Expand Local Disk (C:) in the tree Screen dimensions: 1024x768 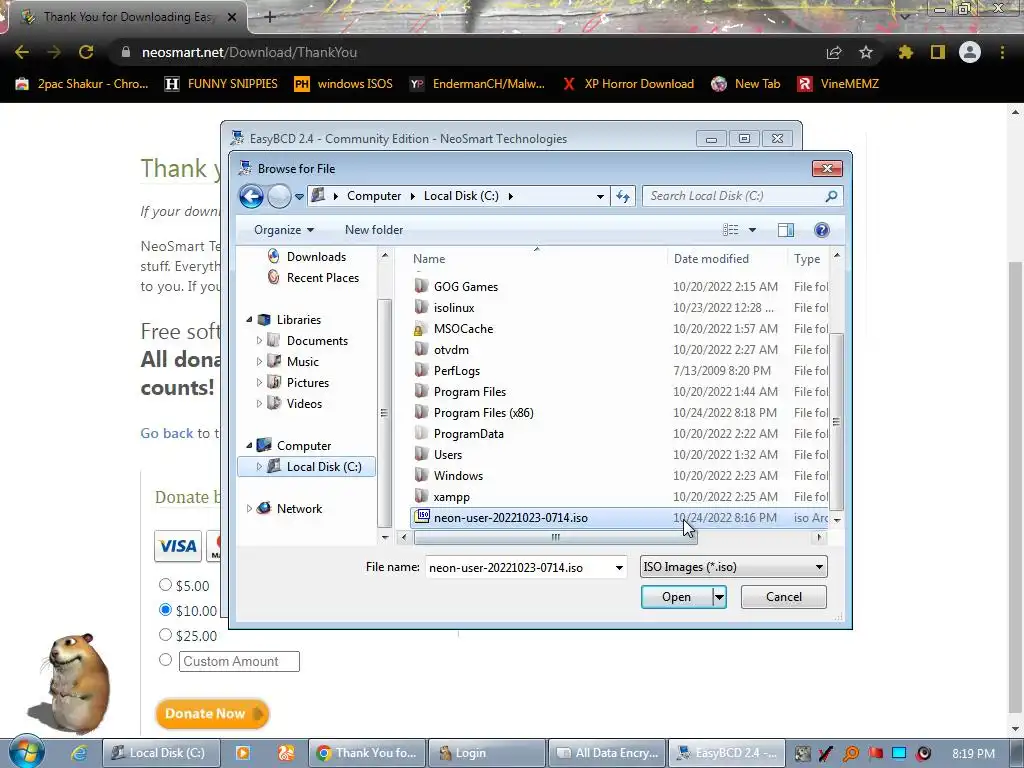259,466
